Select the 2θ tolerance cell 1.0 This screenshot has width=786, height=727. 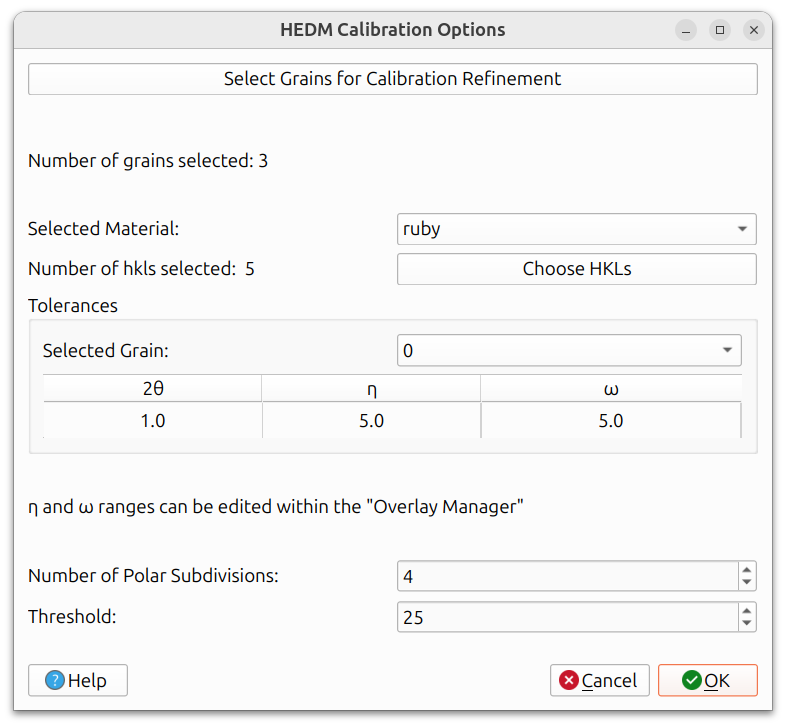153,421
